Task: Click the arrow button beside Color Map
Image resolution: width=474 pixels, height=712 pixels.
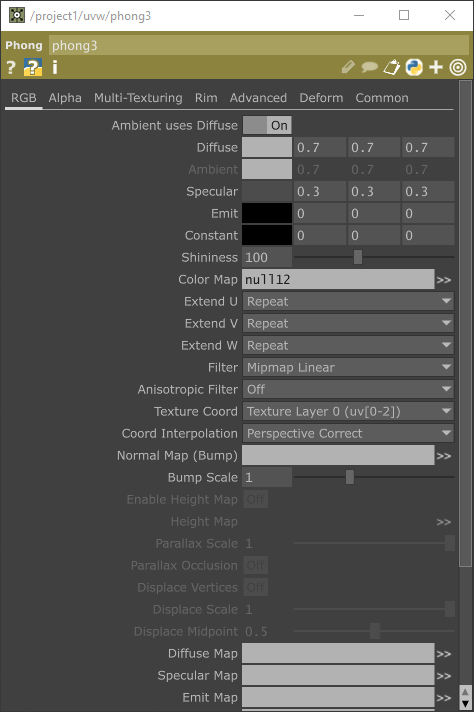Action: click(x=444, y=280)
